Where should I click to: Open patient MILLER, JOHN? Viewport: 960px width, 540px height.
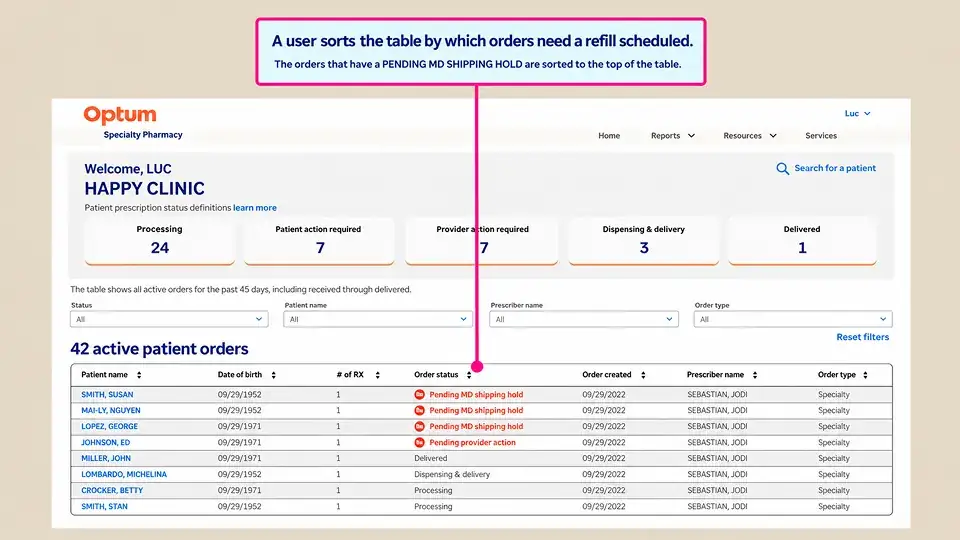[106, 458]
